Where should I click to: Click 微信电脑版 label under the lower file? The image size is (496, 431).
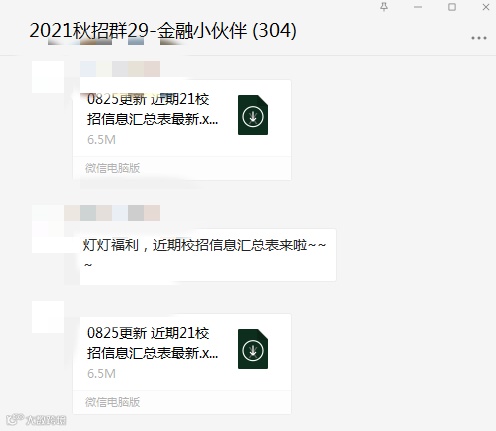[x=112, y=402]
